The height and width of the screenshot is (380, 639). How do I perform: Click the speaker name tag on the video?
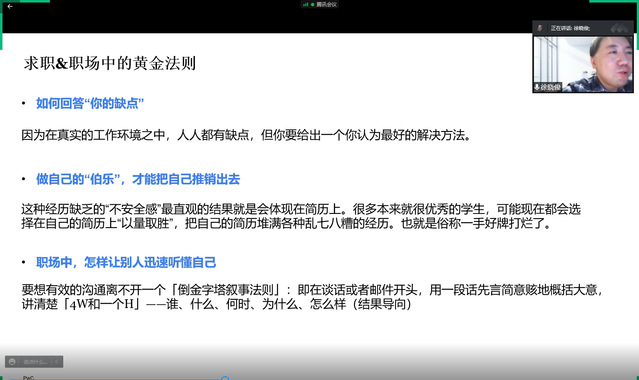547,87
